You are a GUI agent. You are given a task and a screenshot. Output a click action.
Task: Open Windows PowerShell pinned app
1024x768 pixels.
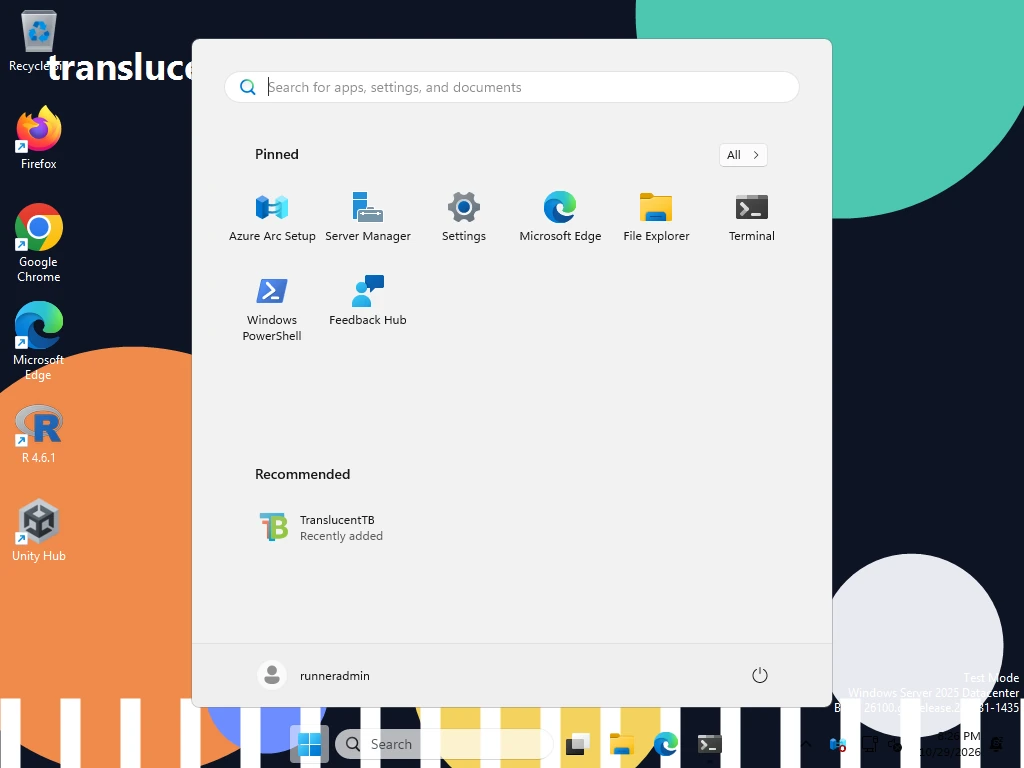tap(272, 308)
